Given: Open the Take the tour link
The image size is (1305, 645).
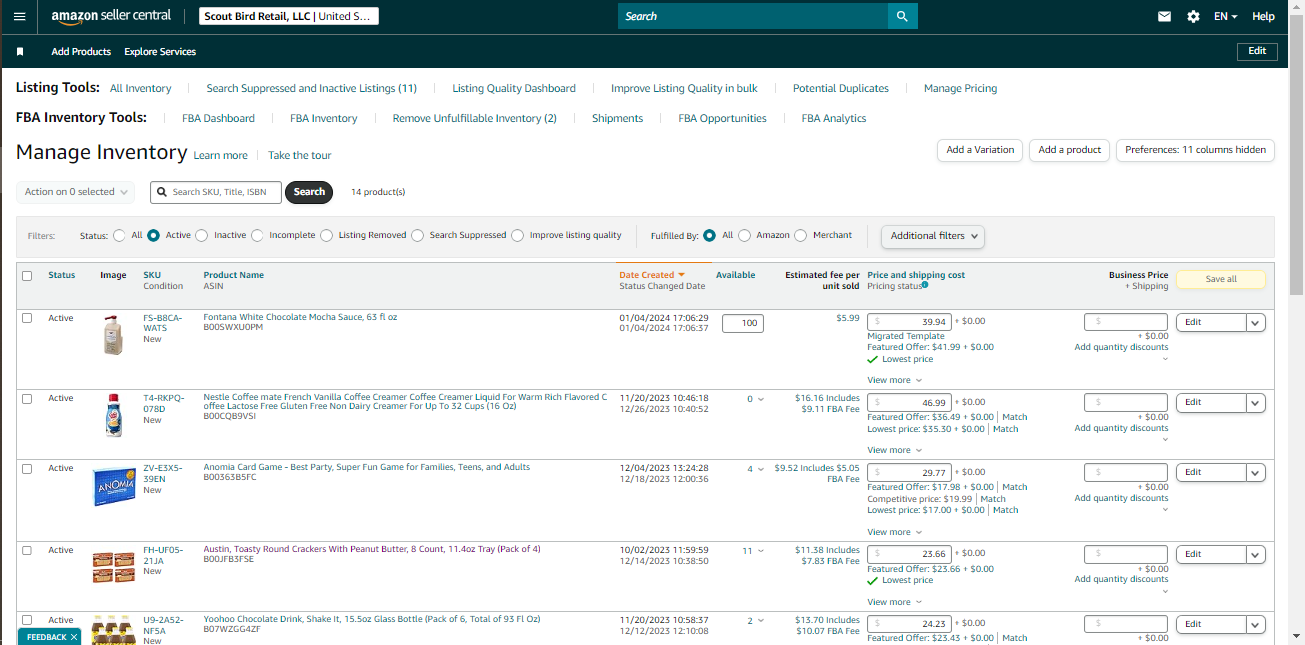Looking at the screenshot, I should coord(299,155).
